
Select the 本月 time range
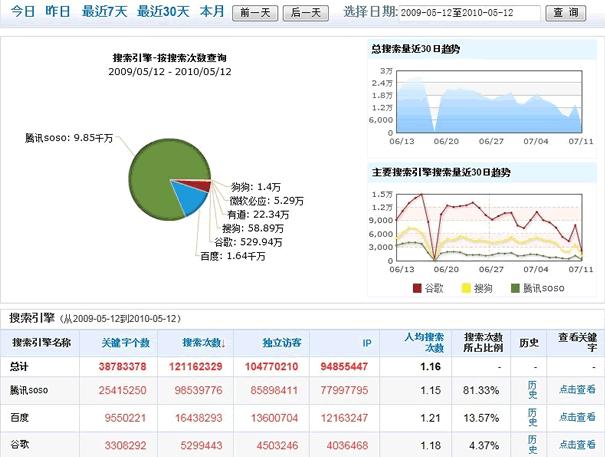pyautogui.click(x=211, y=12)
